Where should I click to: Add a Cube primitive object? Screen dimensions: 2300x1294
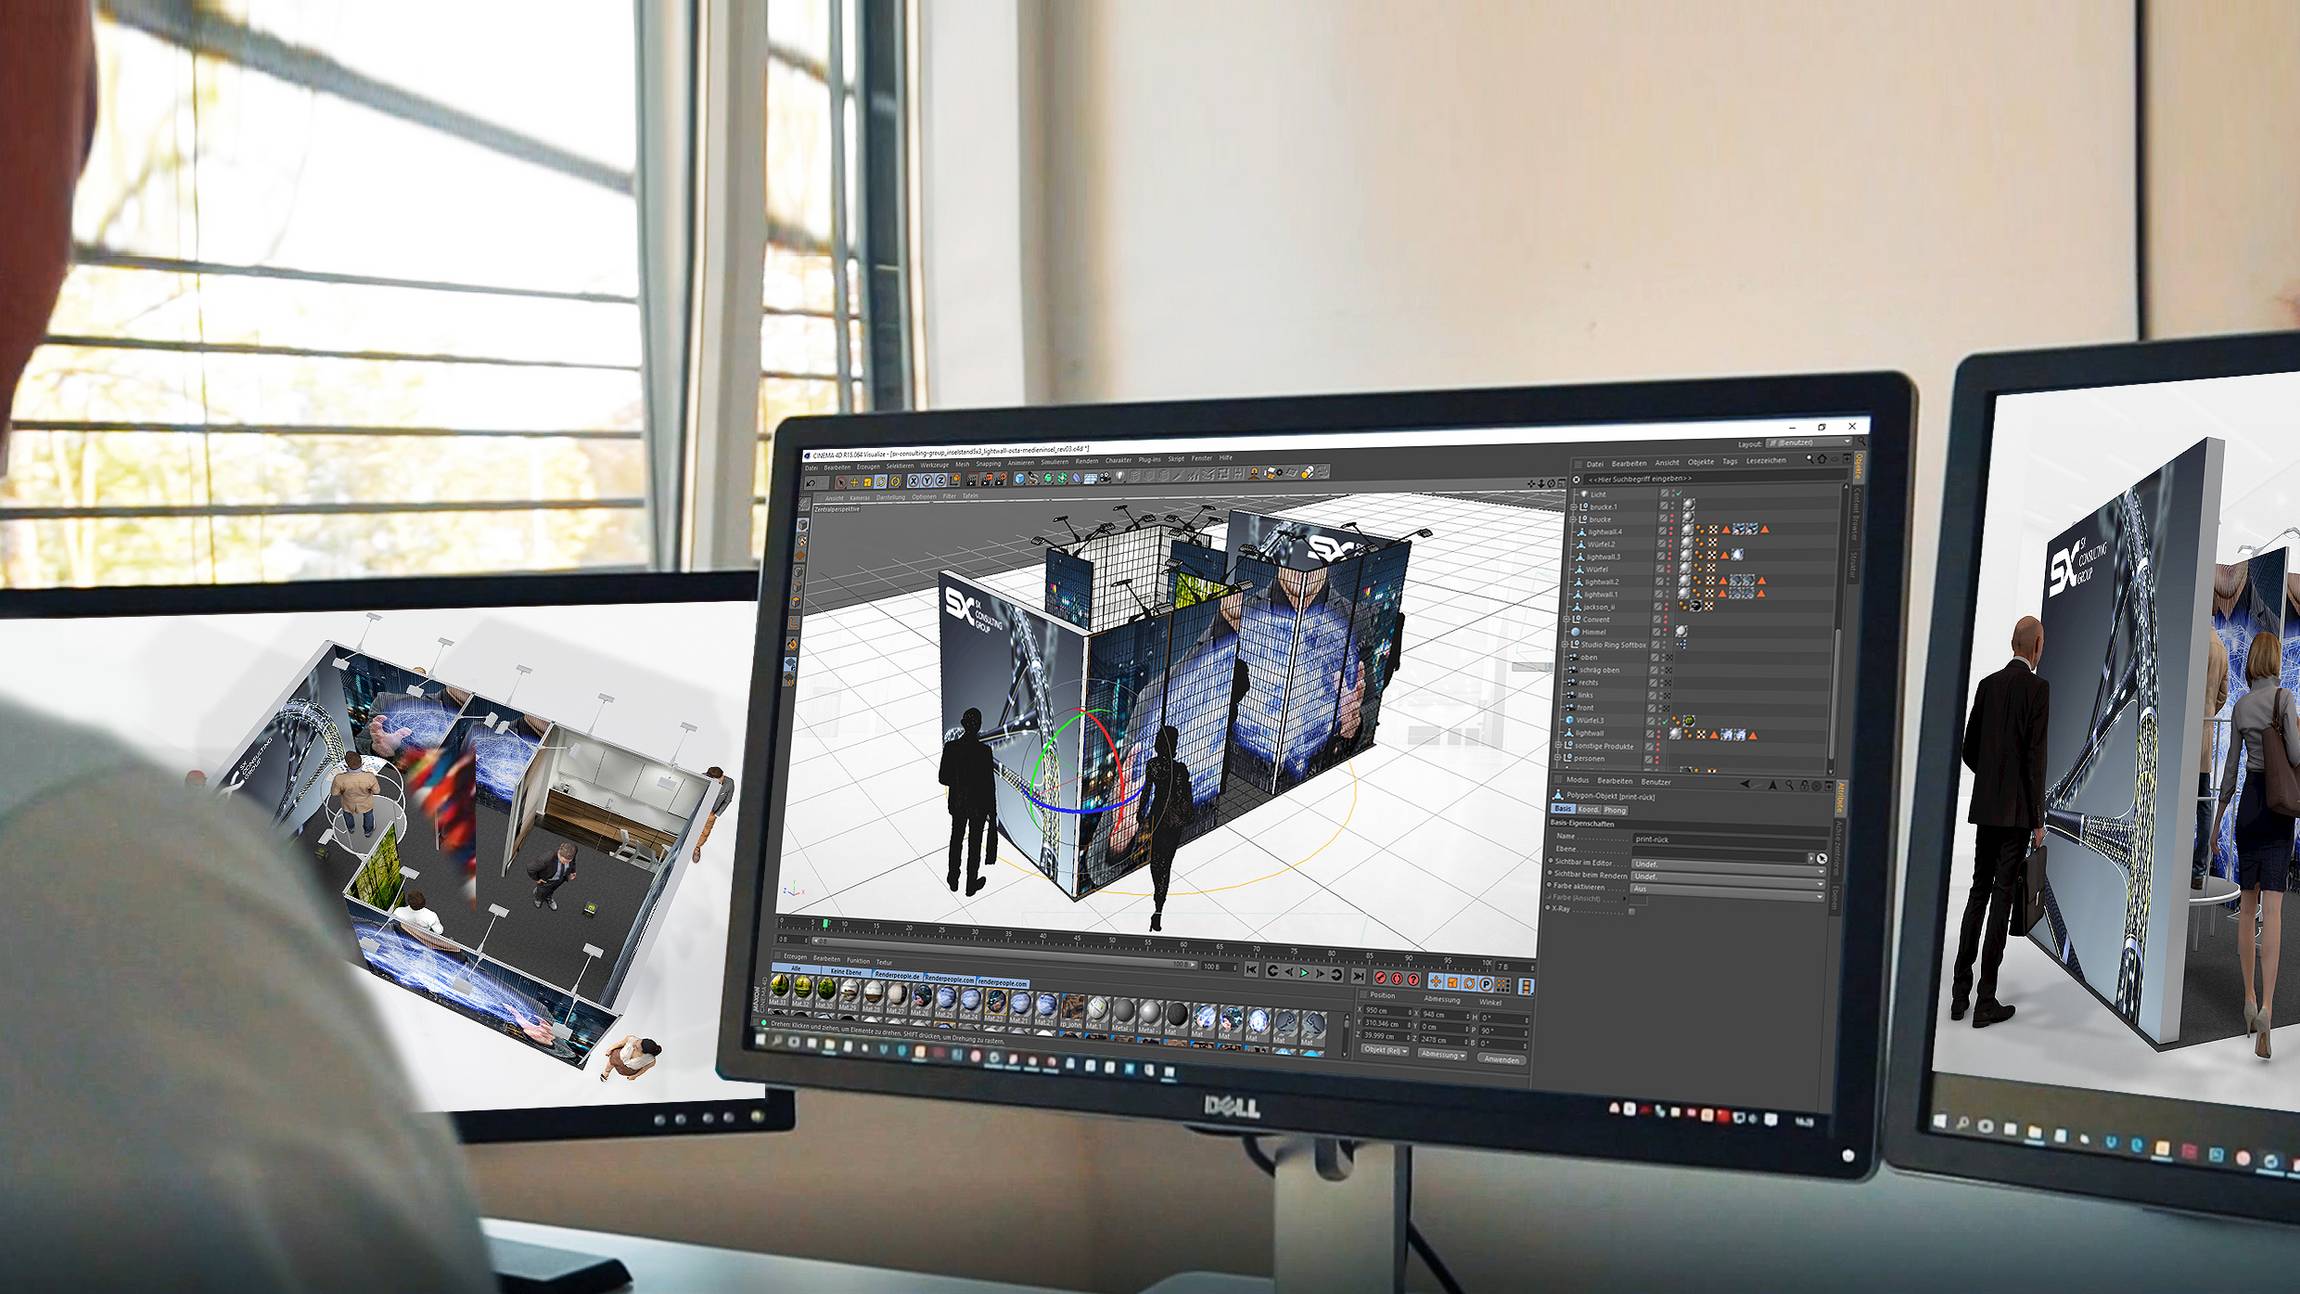click(x=1019, y=479)
